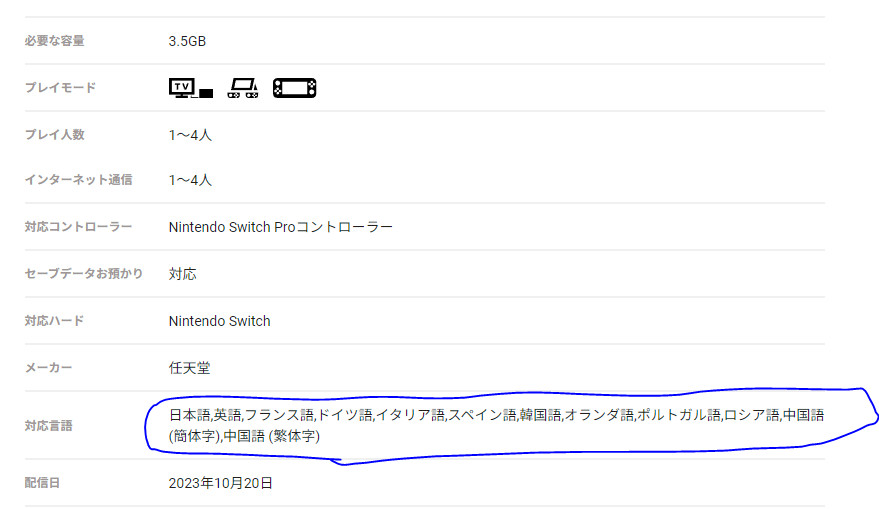Click the 対応言語 label
879x509 pixels.
point(48,425)
